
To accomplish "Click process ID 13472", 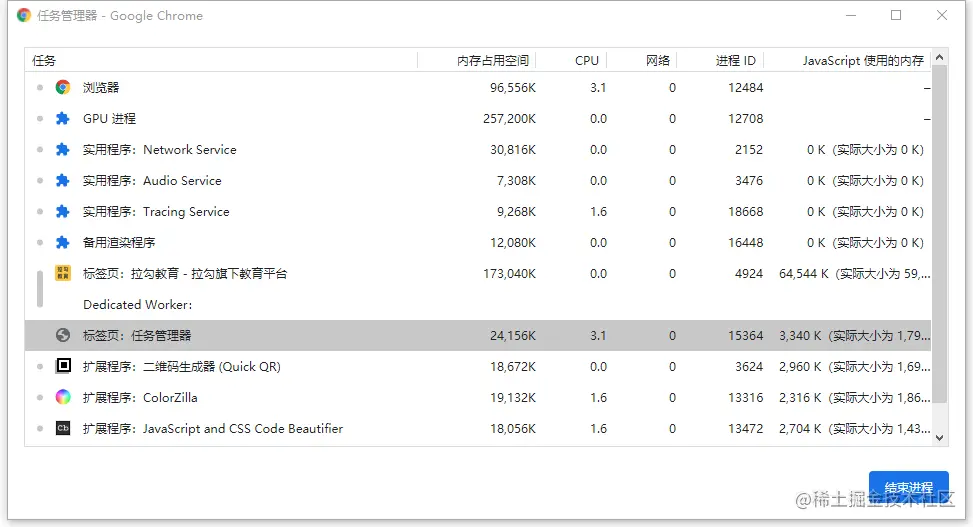I will [745, 429].
